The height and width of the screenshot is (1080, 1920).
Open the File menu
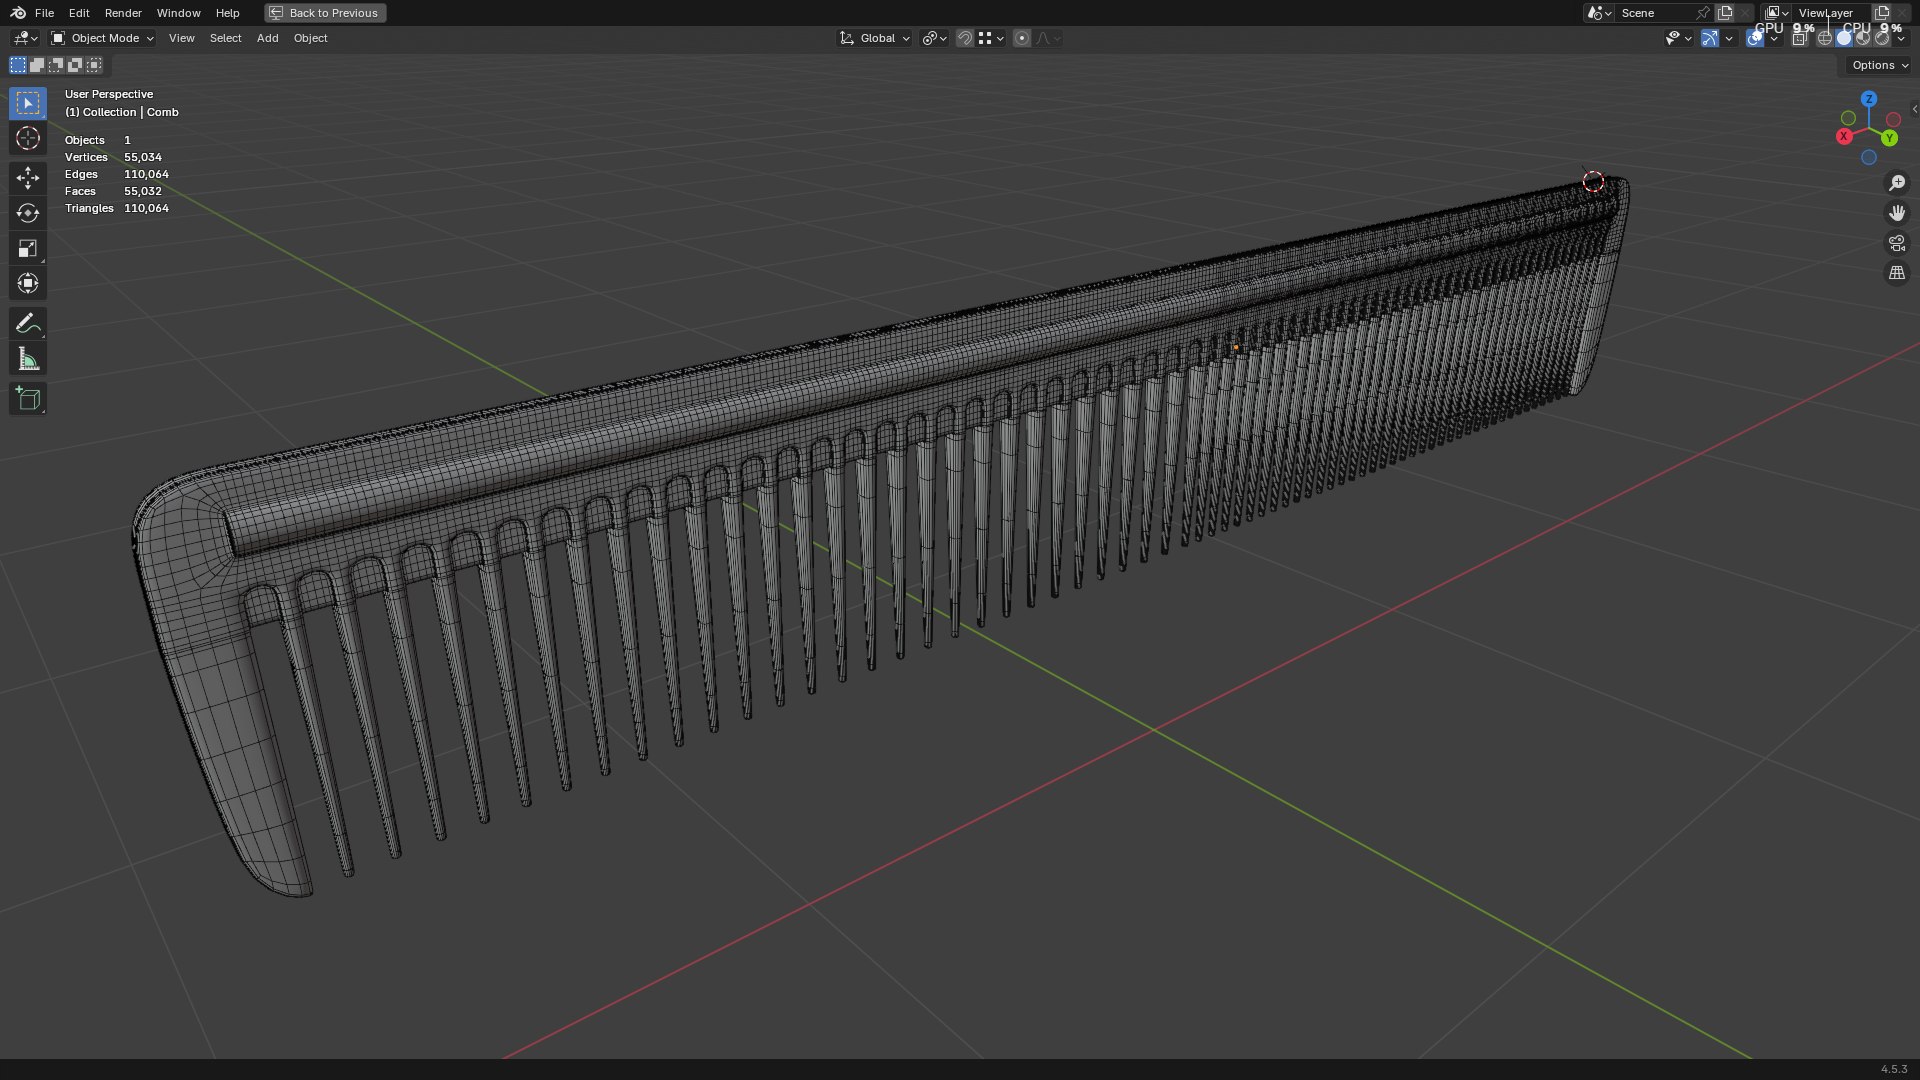click(44, 13)
